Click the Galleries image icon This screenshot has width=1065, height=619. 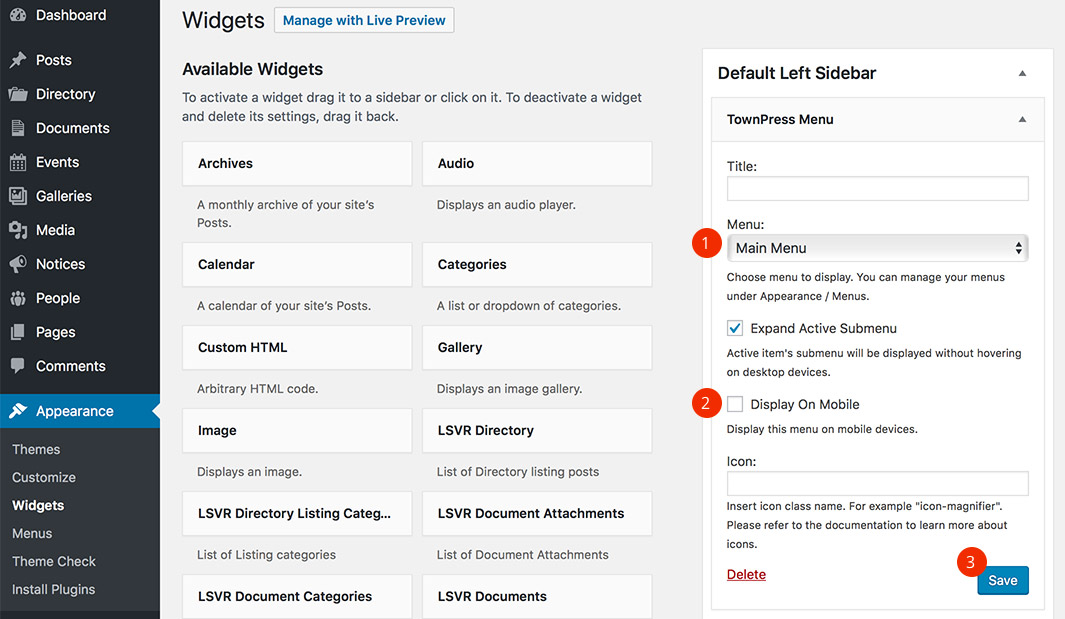coord(18,196)
